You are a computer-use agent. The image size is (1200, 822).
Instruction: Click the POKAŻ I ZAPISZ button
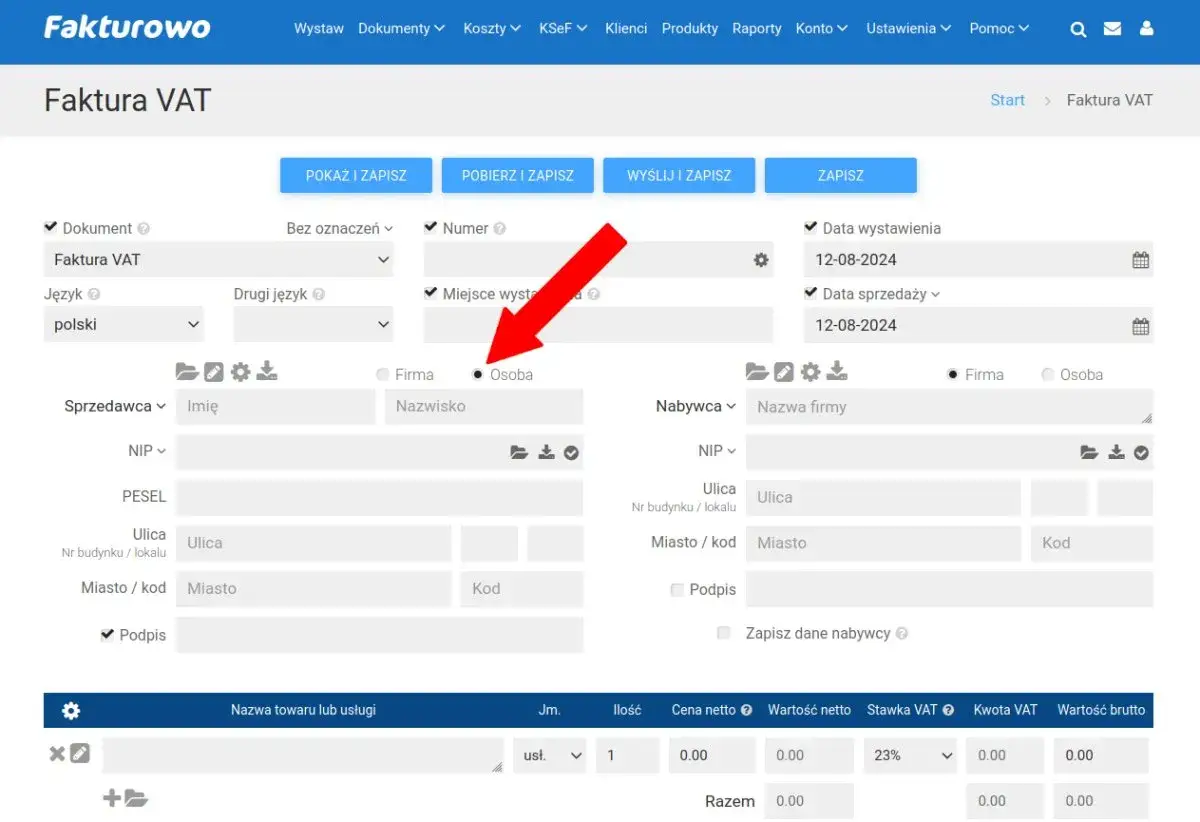pyautogui.click(x=356, y=175)
